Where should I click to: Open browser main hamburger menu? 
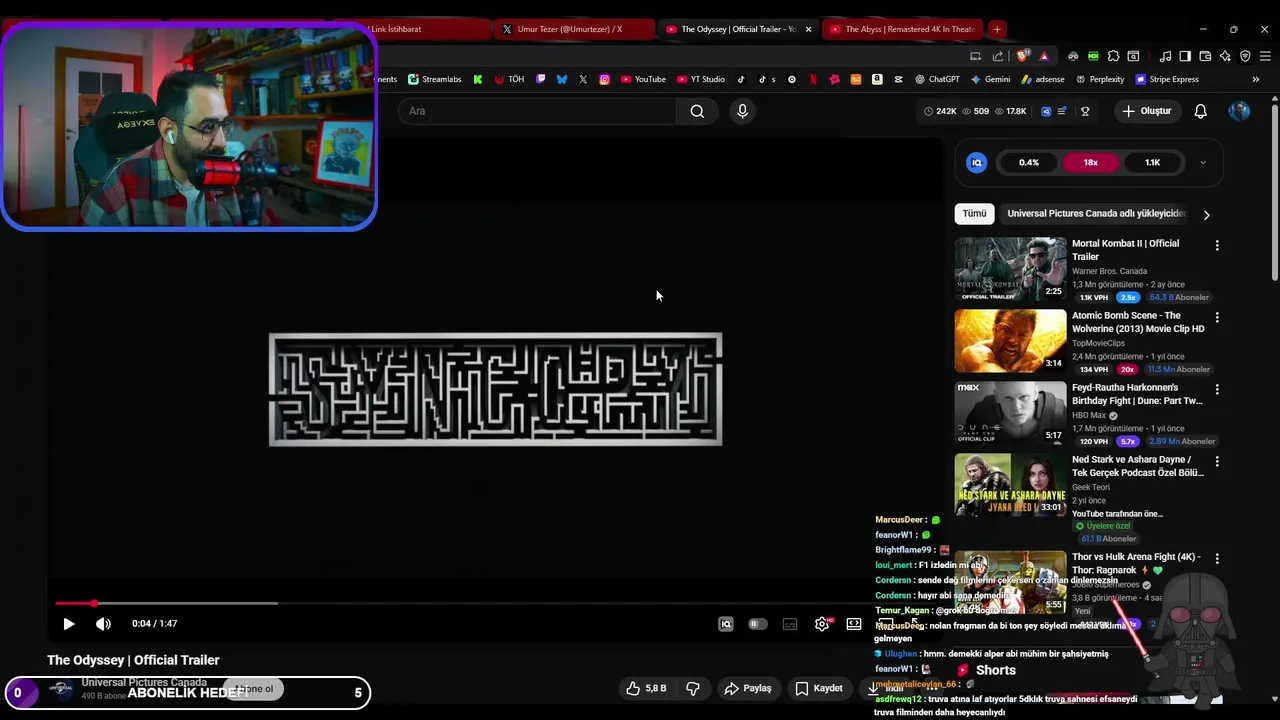pos(1264,56)
